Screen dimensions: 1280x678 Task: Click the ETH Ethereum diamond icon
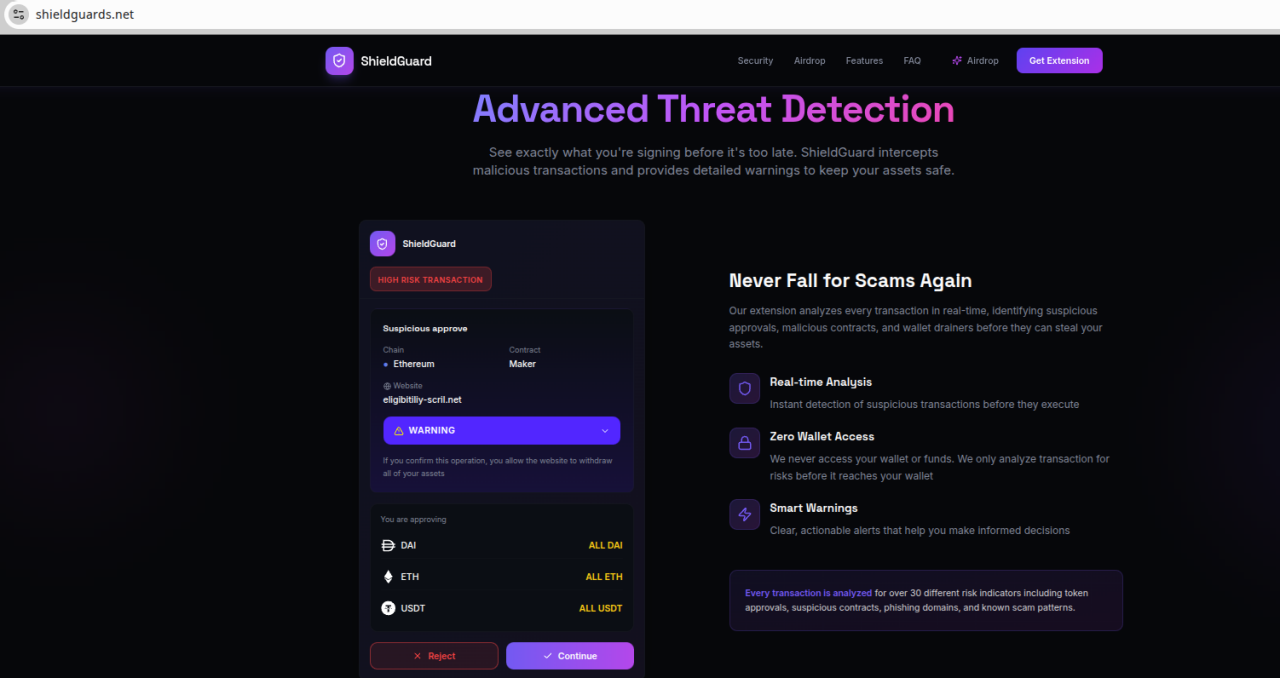(x=388, y=576)
